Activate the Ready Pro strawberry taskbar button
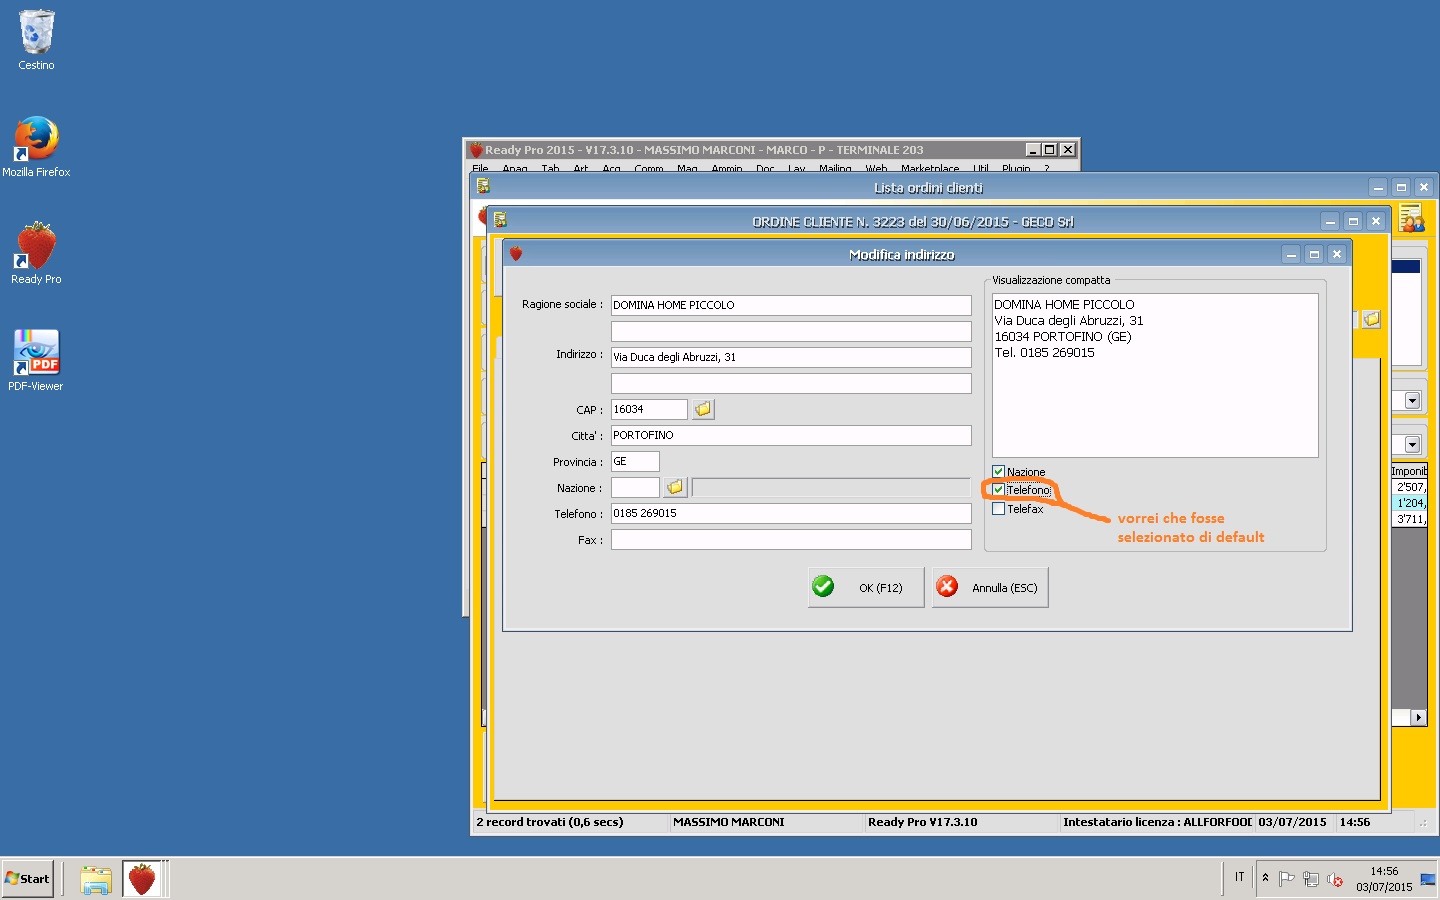This screenshot has width=1440, height=900. [x=142, y=879]
